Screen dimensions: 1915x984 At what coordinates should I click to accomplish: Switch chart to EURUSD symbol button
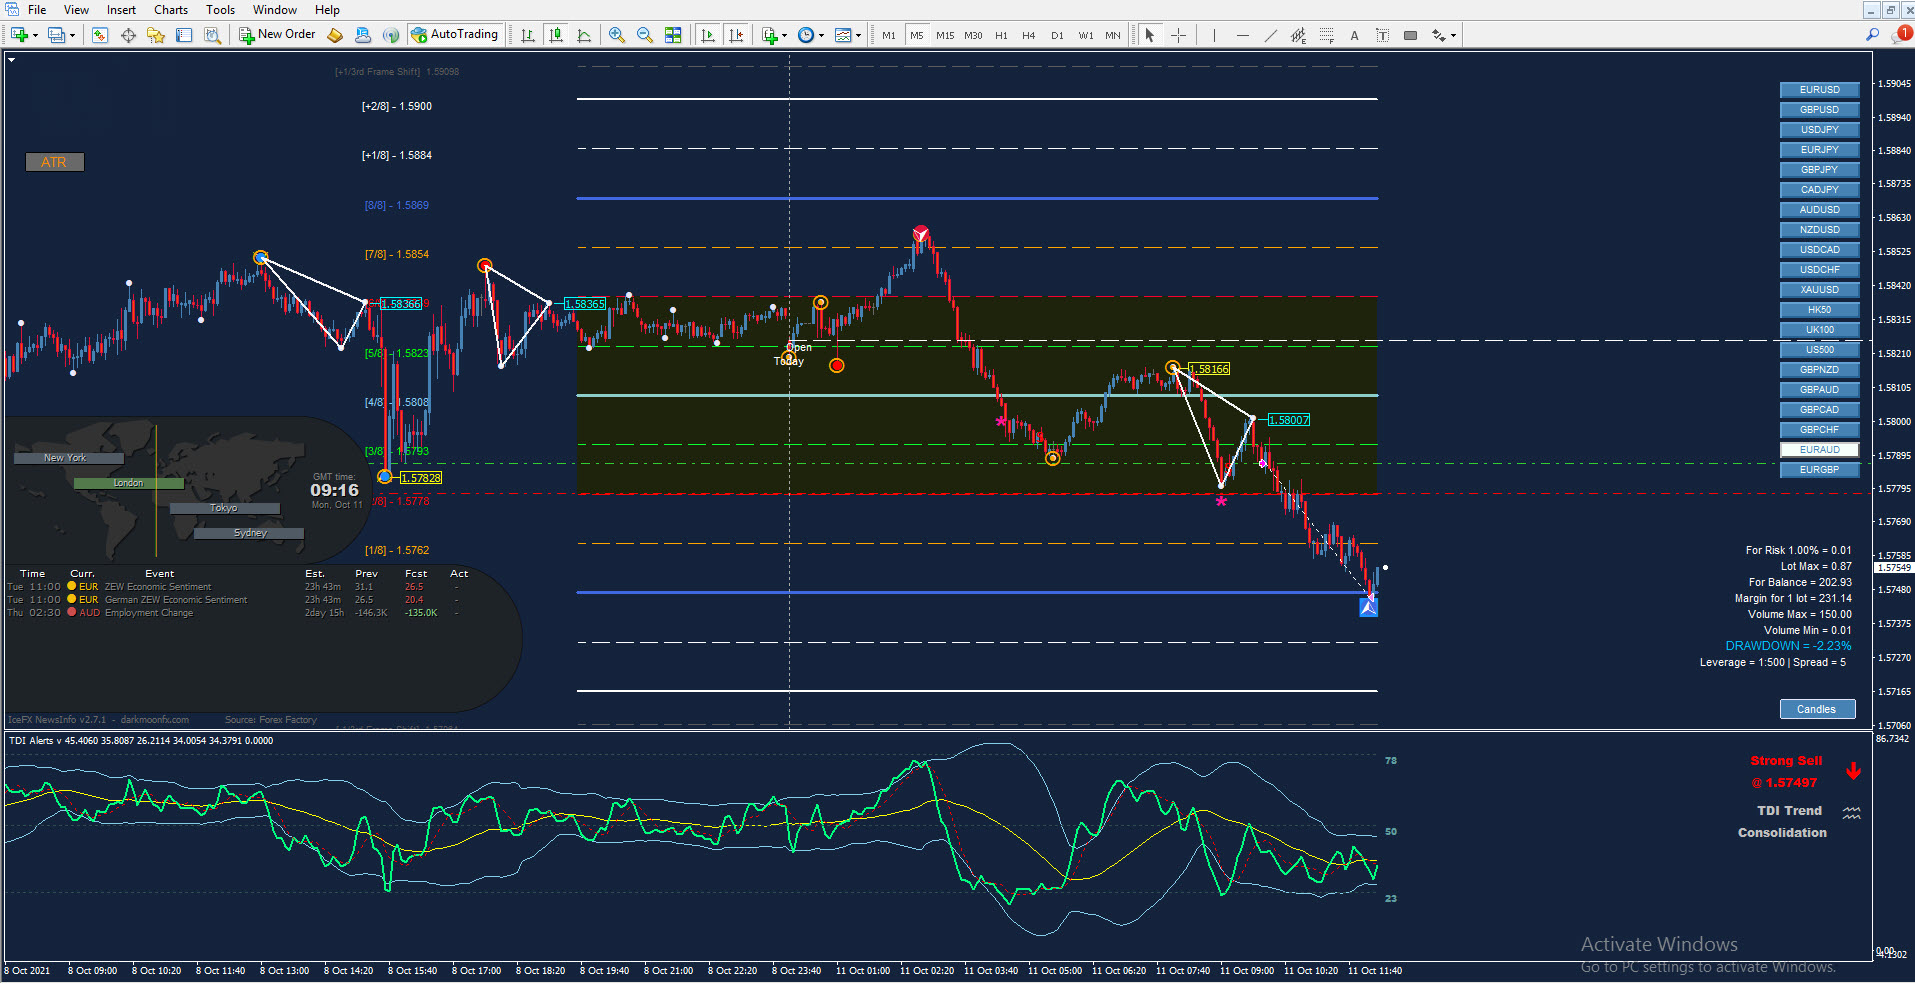[1819, 90]
